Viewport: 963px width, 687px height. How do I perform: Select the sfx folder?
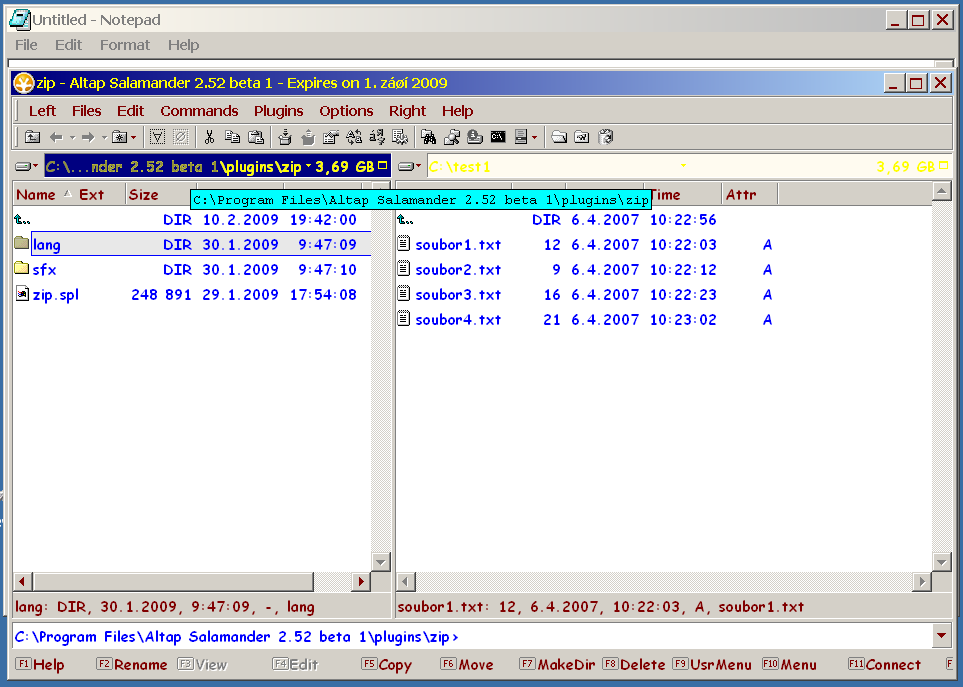(x=44, y=270)
